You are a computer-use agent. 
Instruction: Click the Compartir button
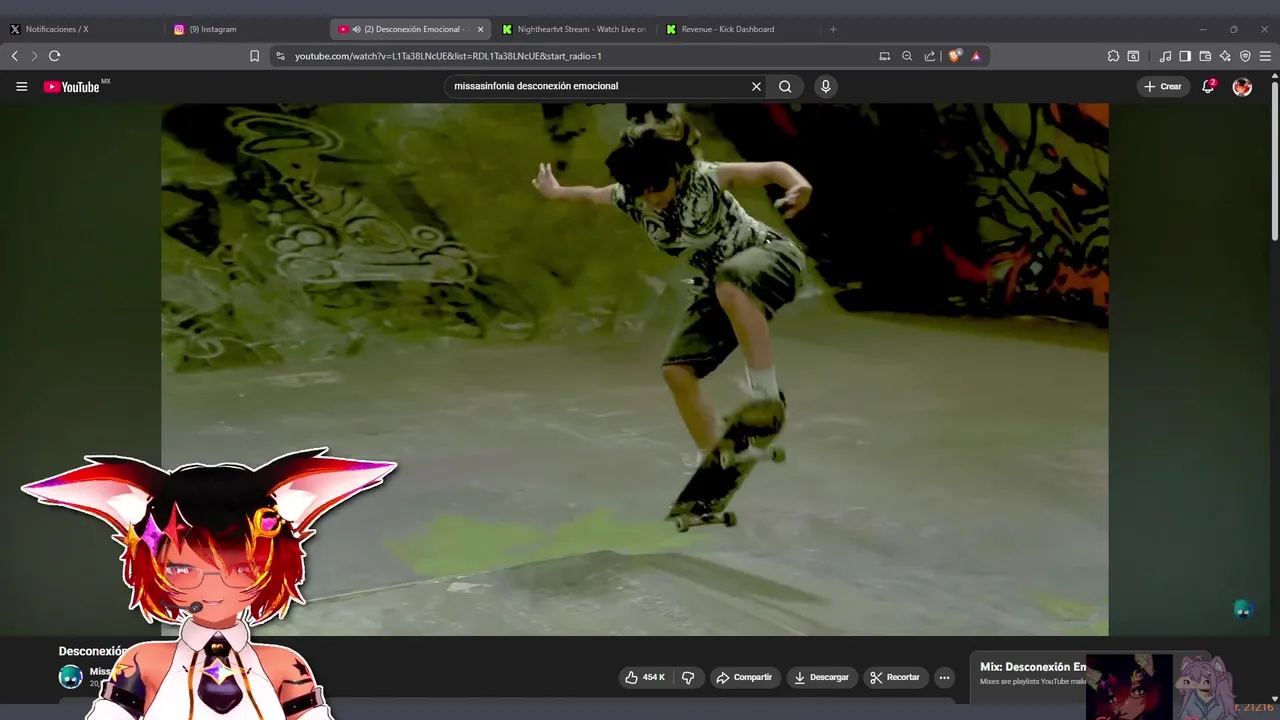[745, 677]
